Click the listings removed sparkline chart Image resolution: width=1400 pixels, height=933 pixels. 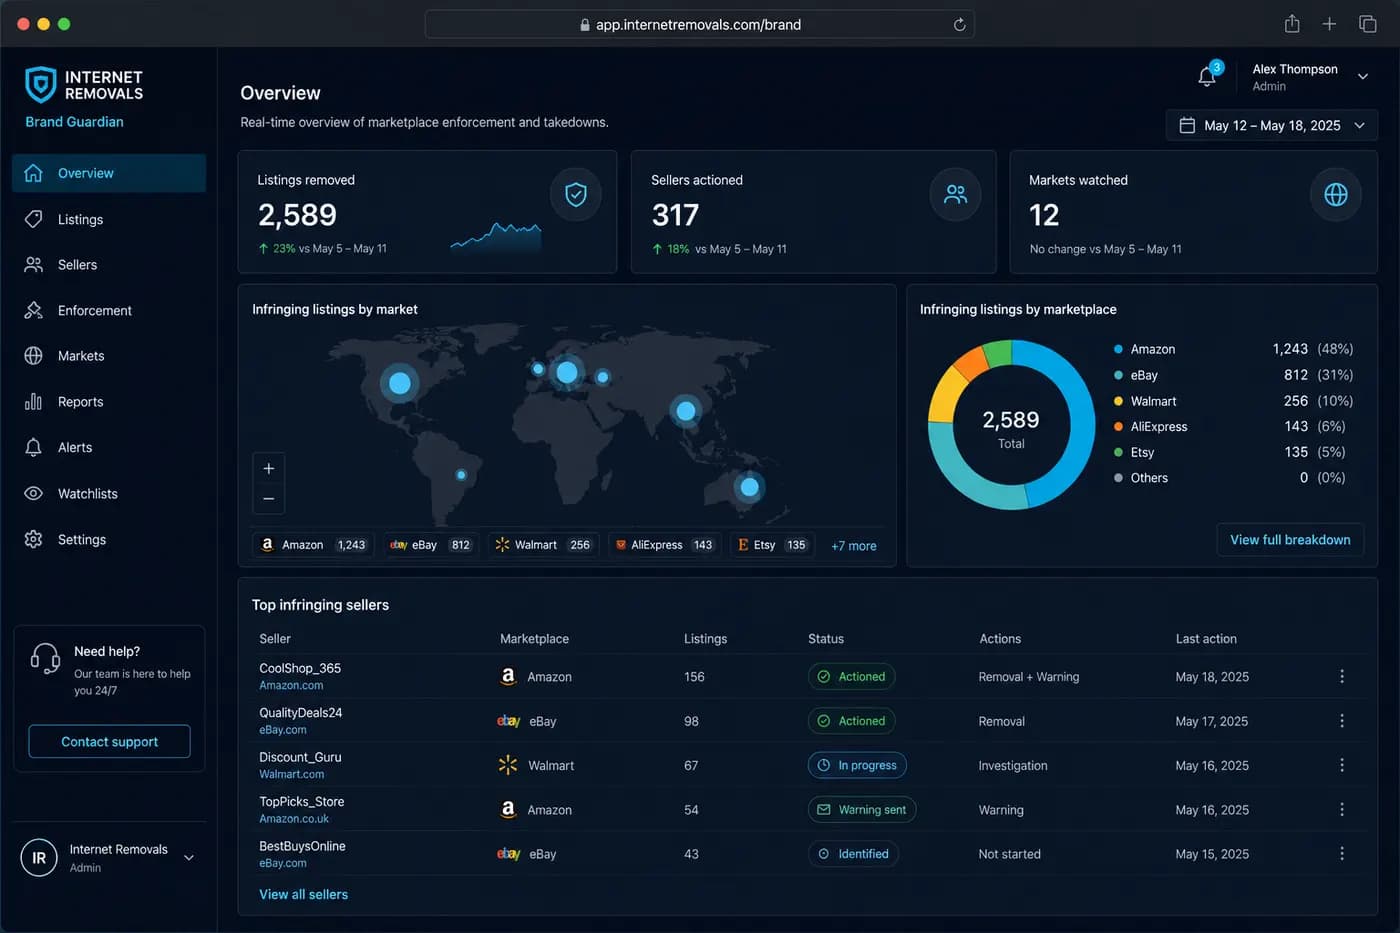tap(496, 236)
